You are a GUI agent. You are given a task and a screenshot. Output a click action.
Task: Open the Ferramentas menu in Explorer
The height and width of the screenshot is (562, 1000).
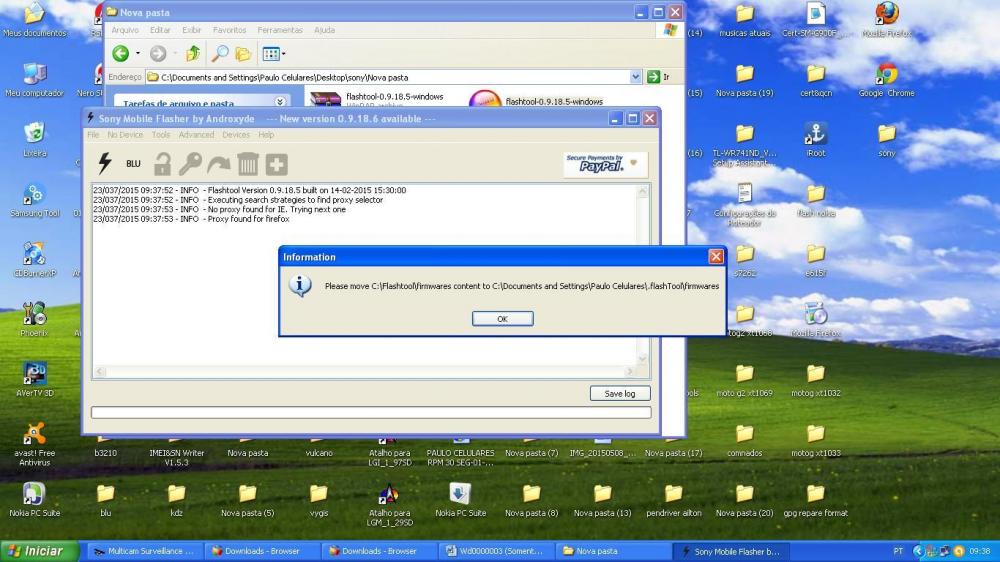(x=279, y=30)
